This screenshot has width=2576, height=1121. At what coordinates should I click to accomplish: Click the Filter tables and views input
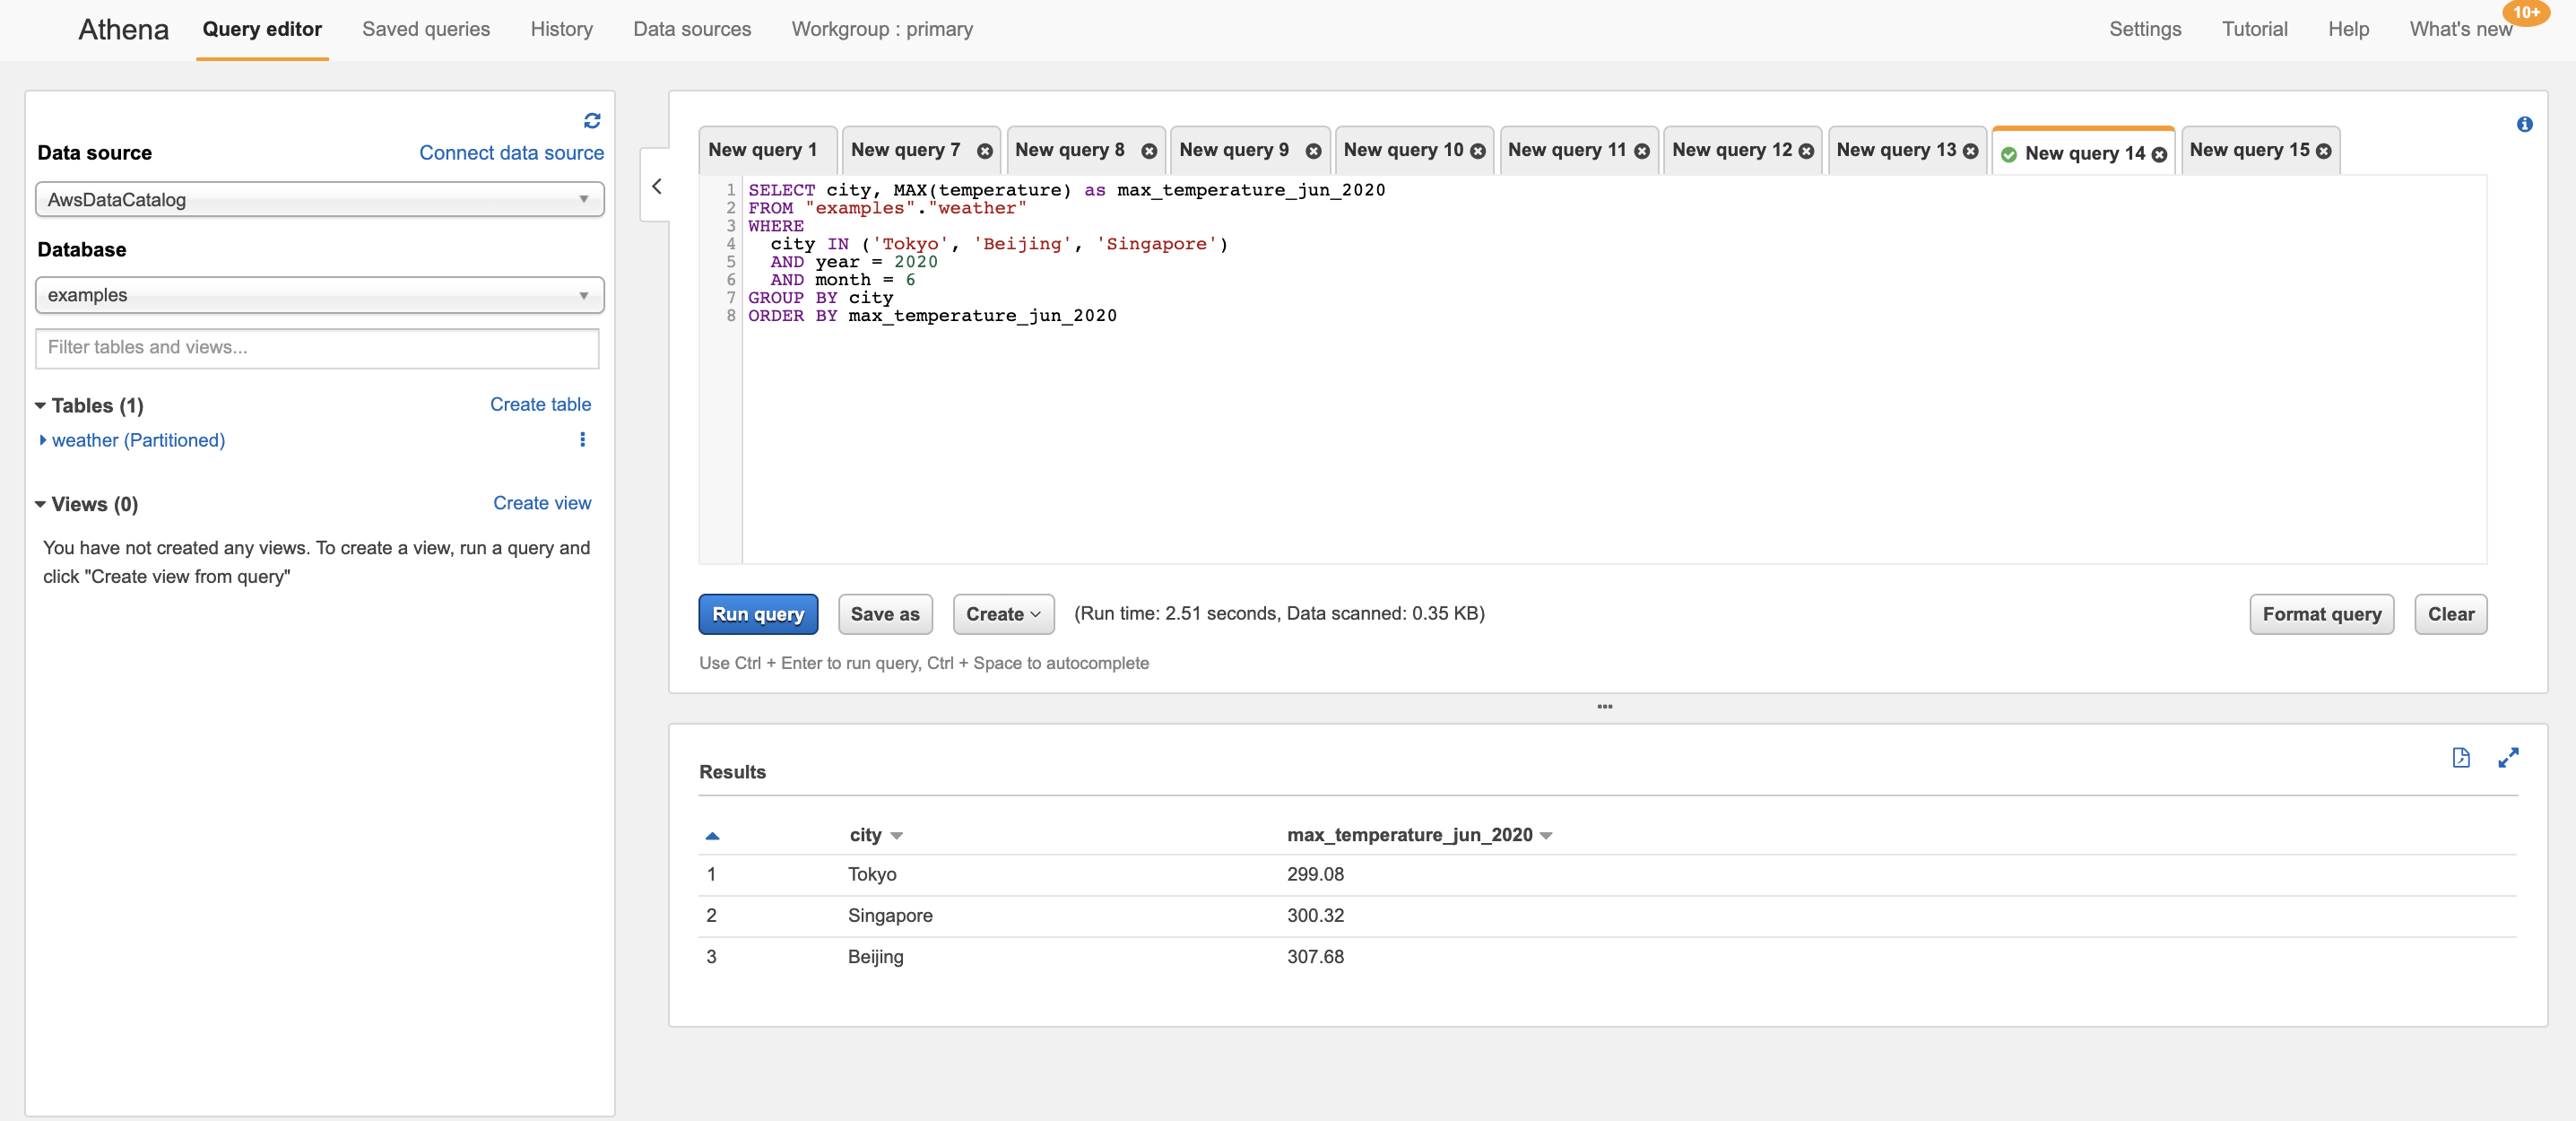[317, 347]
